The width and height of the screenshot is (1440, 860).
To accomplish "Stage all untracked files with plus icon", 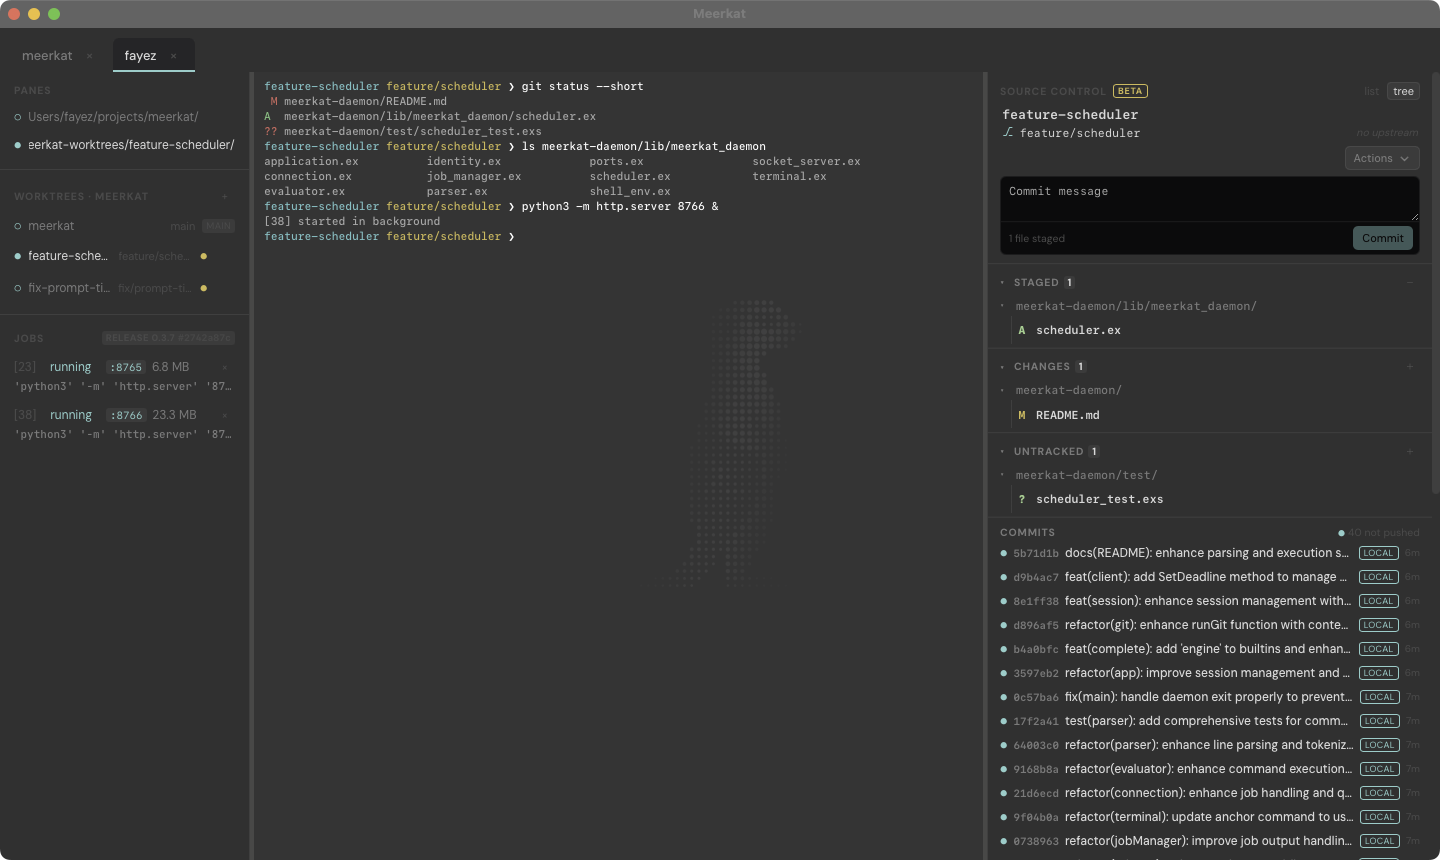I will pos(1411,452).
